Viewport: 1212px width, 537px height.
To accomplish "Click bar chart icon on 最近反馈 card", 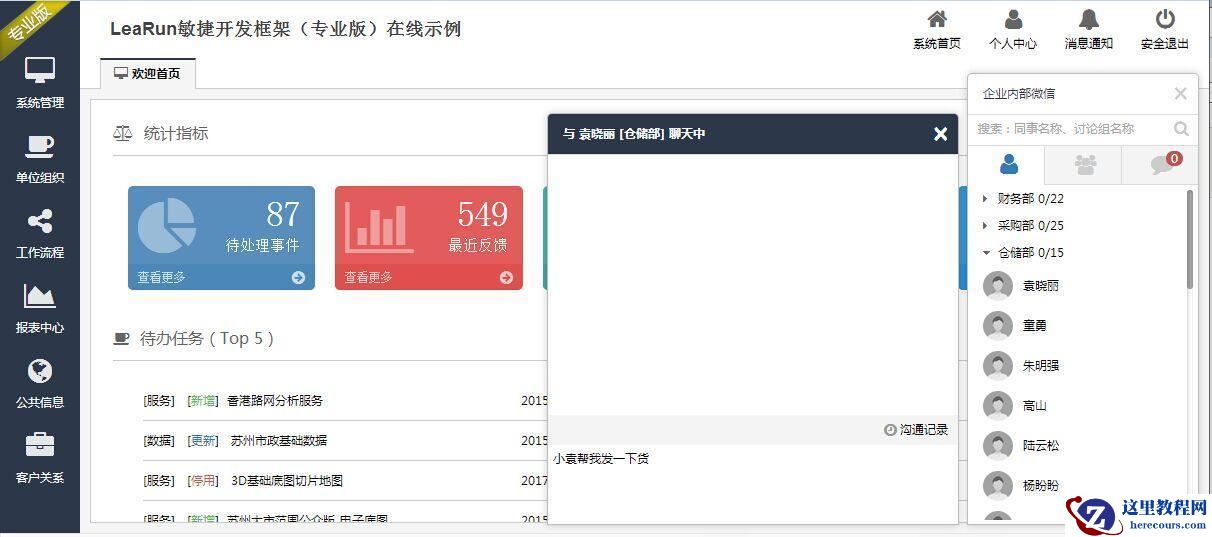I will [379, 227].
